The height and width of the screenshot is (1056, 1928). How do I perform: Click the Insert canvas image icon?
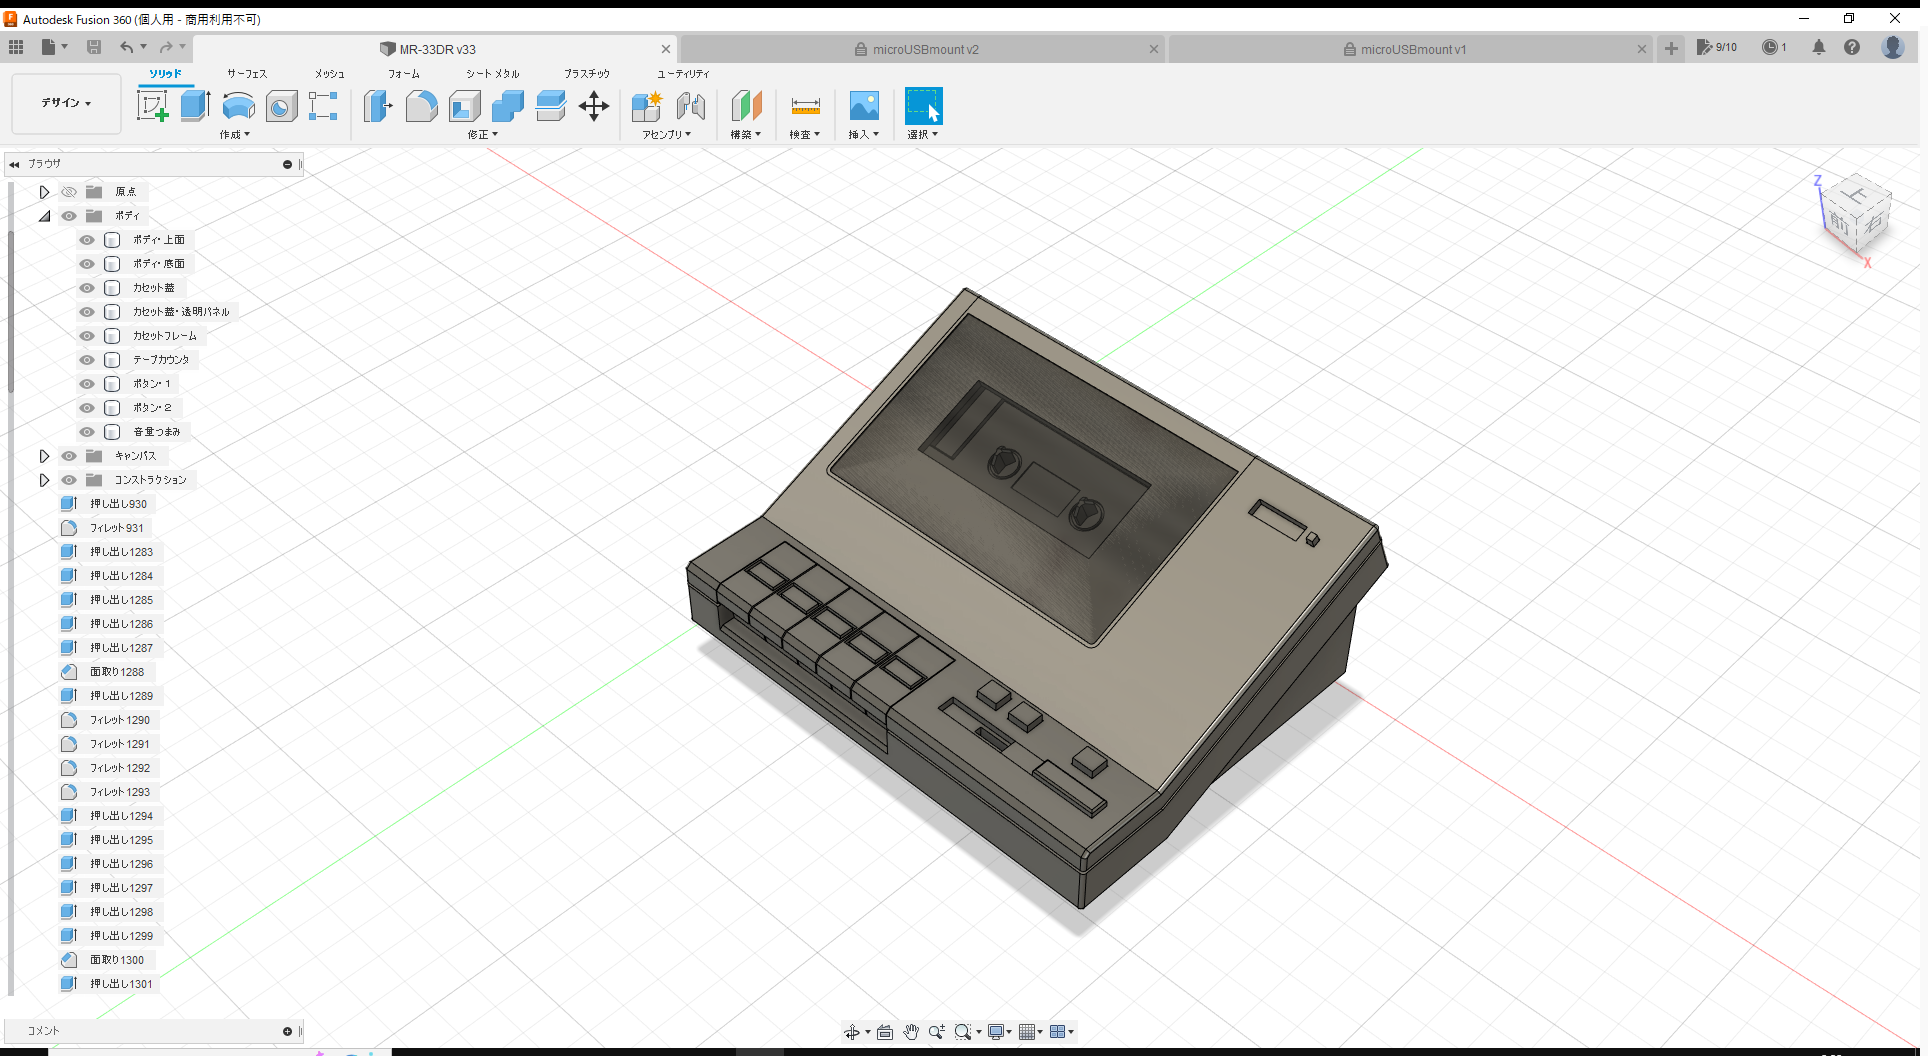click(x=863, y=105)
